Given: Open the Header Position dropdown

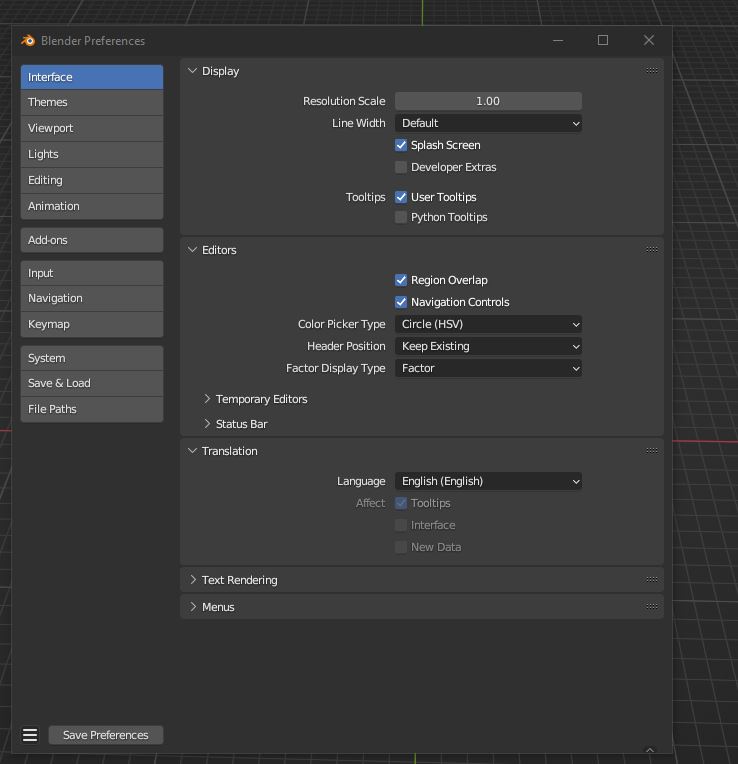Looking at the screenshot, I should click(x=488, y=346).
